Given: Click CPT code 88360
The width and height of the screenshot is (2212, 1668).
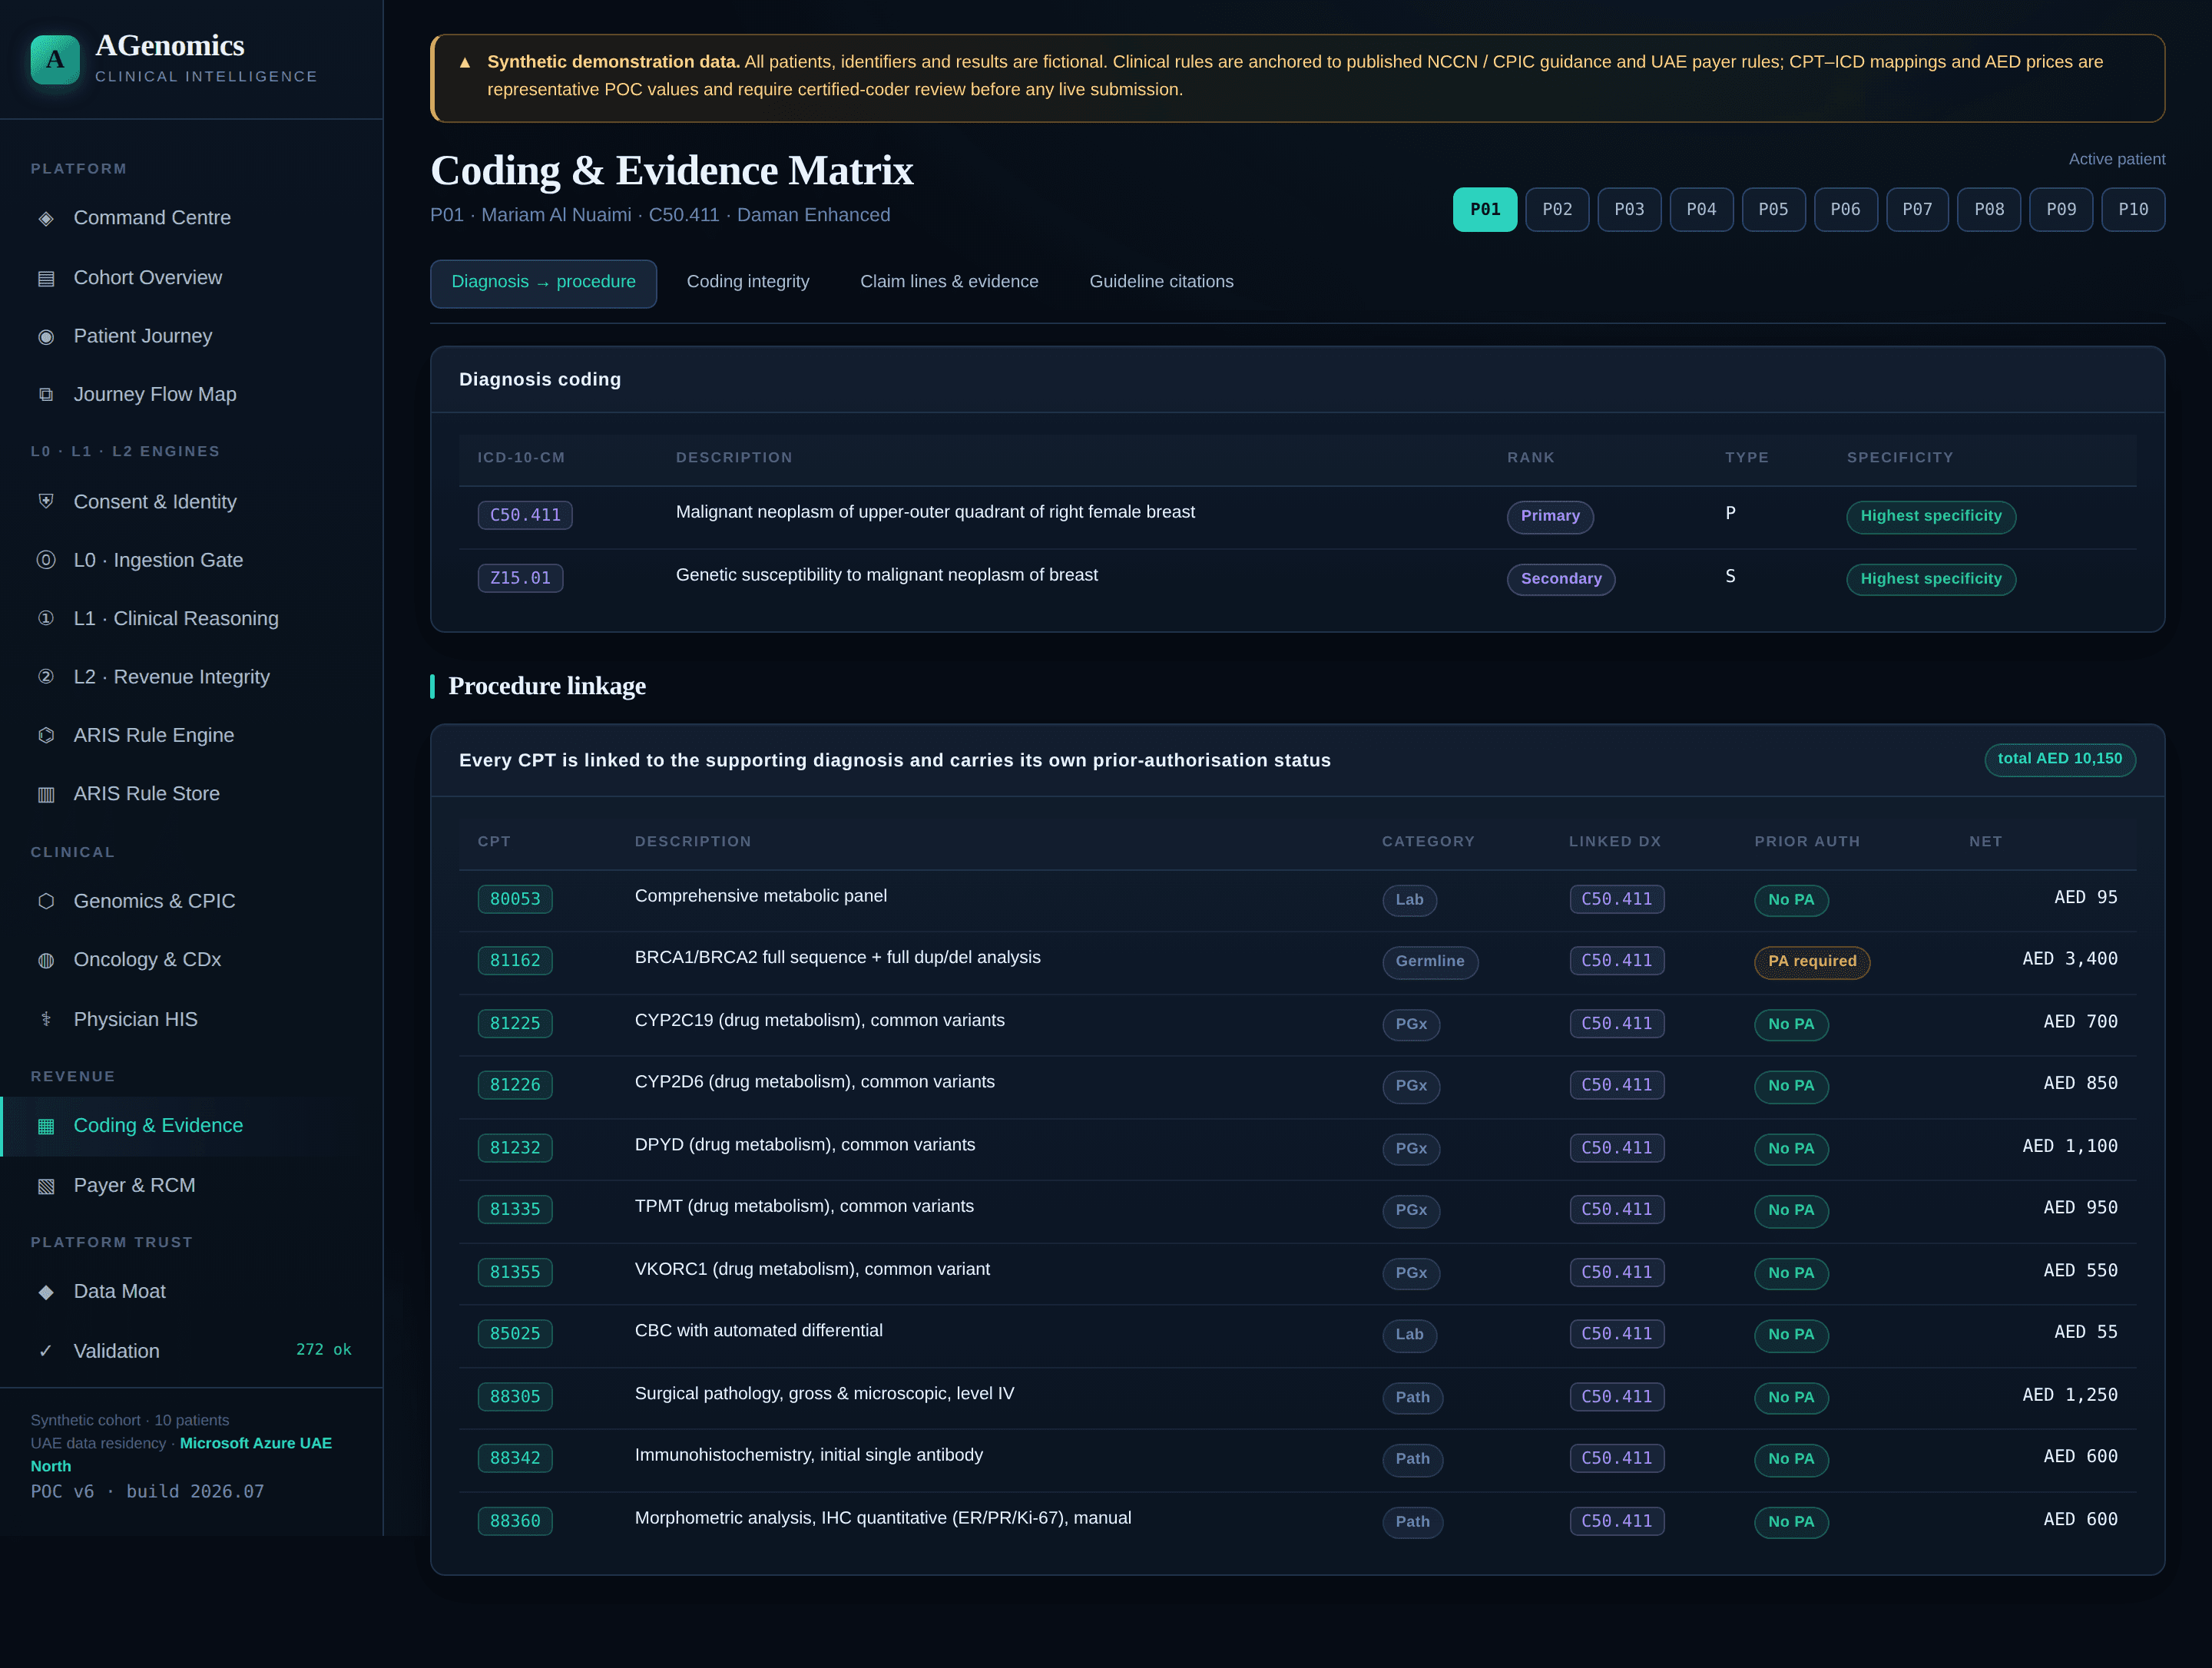Looking at the screenshot, I should [x=515, y=1521].
